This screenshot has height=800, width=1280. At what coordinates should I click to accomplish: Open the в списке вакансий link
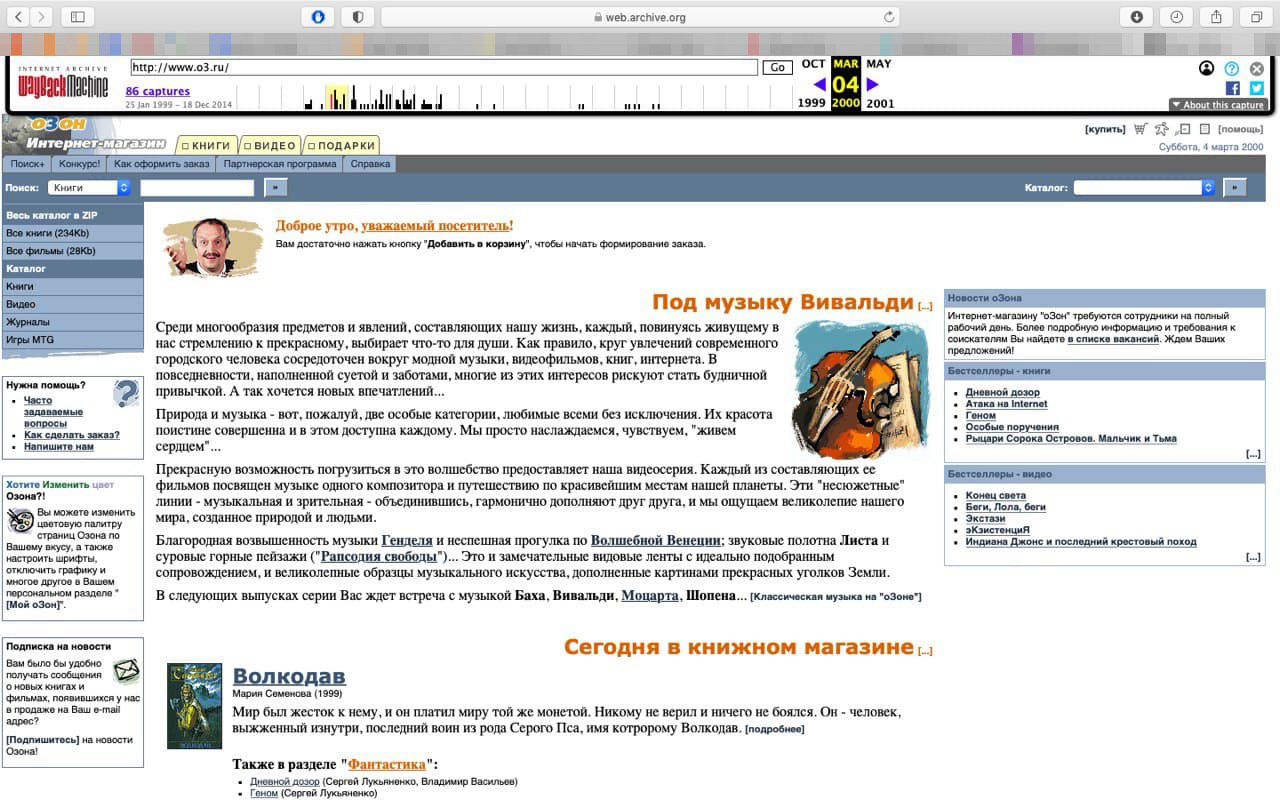[x=1113, y=339]
